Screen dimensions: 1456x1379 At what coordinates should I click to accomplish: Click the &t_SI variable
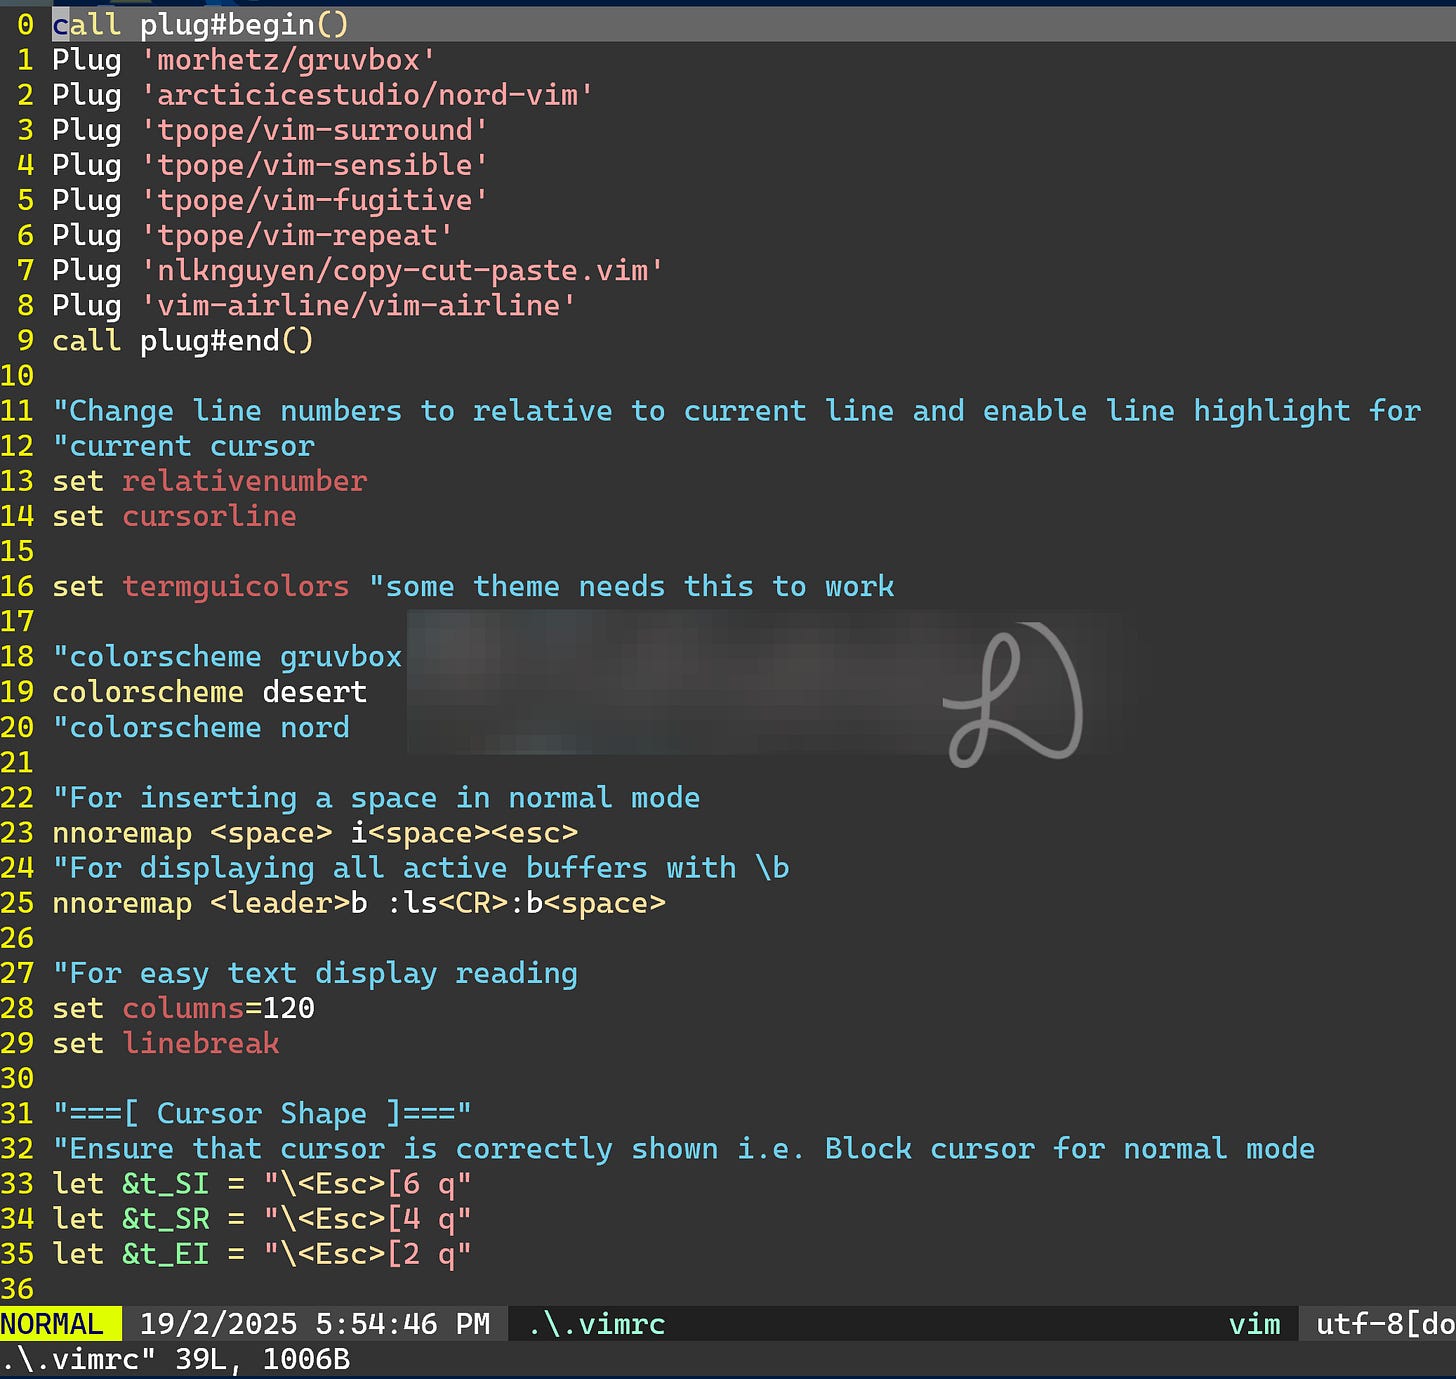[166, 1184]
